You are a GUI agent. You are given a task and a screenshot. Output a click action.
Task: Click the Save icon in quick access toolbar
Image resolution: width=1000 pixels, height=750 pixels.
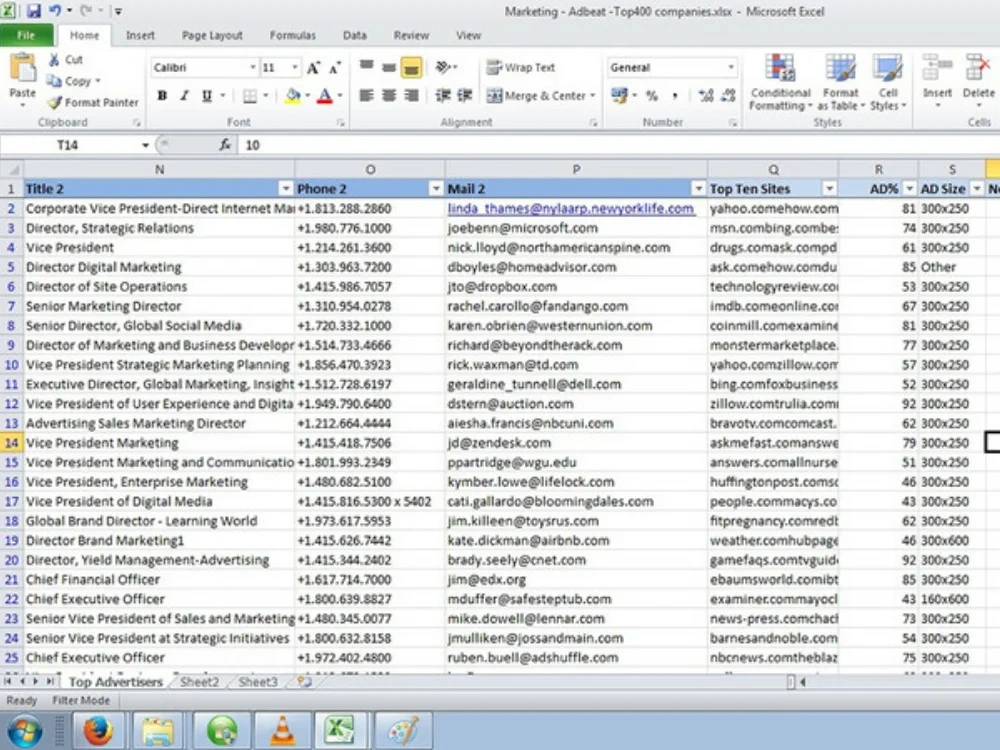click(33, 11)
